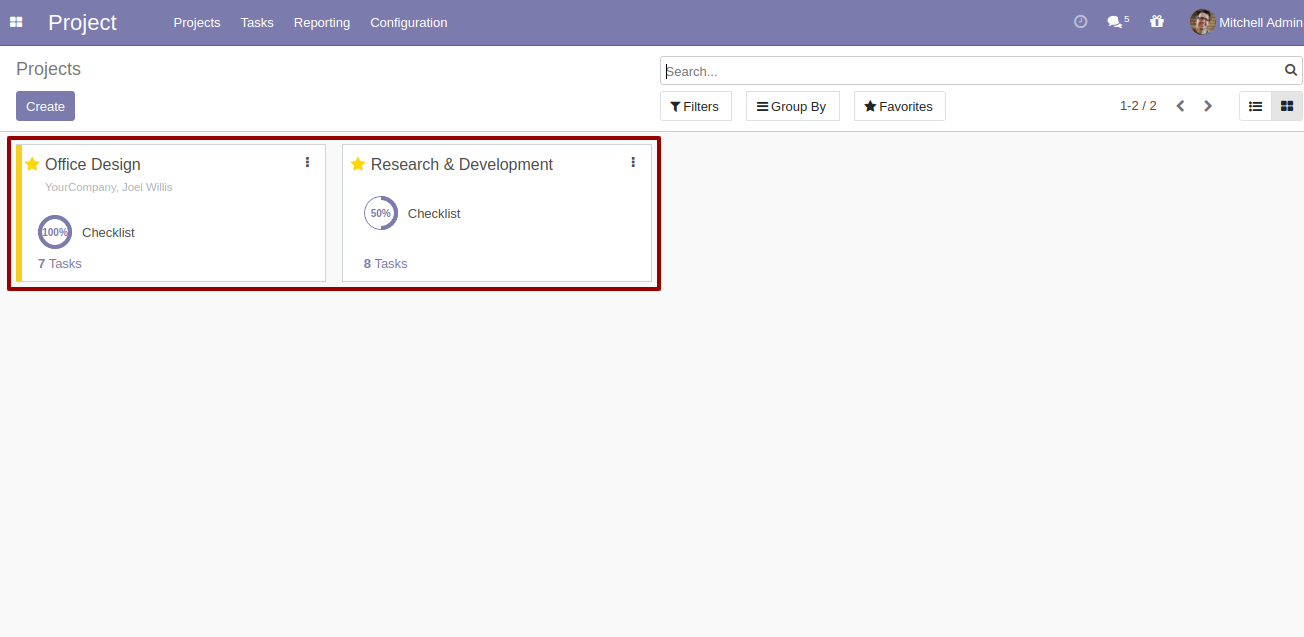Screen dimensions: 1304x637
Task: Toggle favorite star on Research & Development
Action: (358, 164)
